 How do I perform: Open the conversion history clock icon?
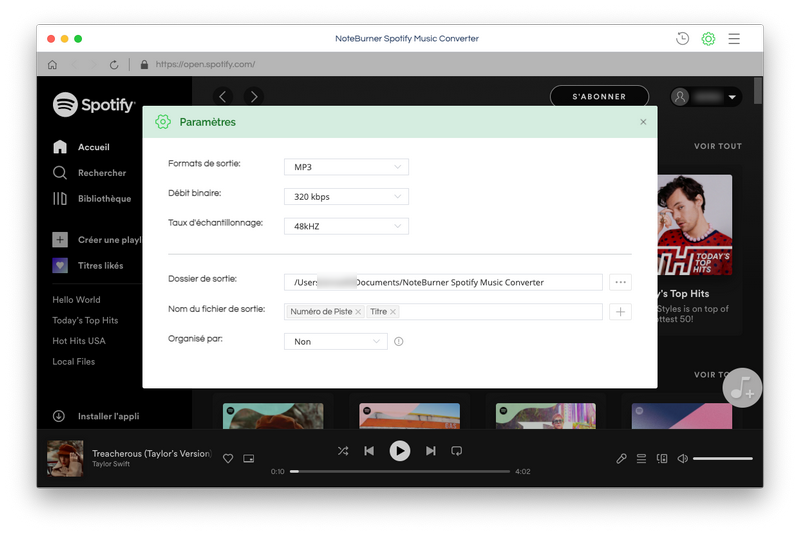(682, 39)
